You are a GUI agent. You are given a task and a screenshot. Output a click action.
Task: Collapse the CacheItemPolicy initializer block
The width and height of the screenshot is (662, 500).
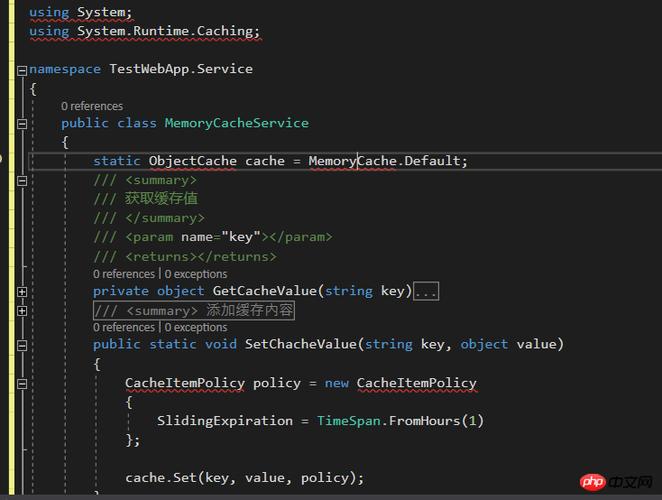tap(22, 383)
